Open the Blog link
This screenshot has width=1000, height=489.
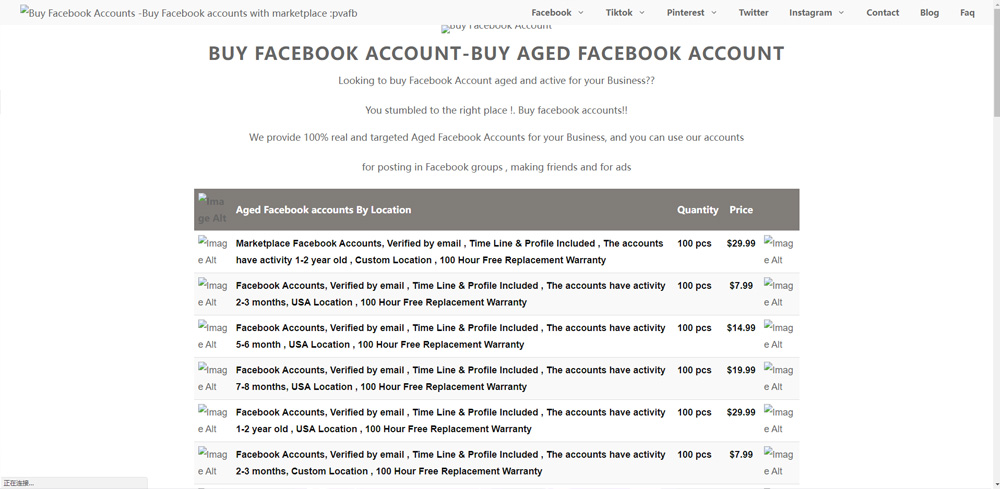(x=929, y=13)
